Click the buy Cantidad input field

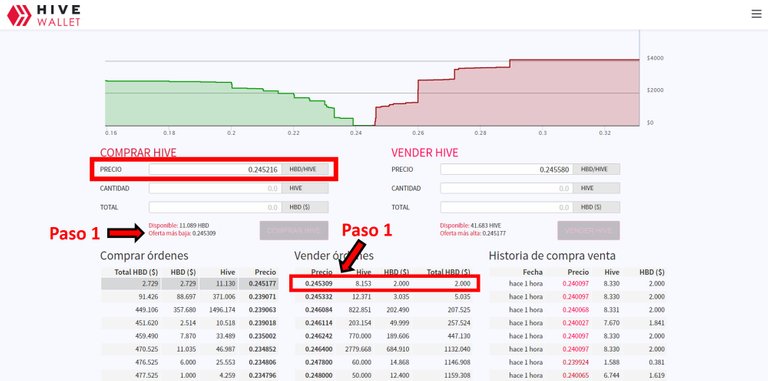point(215,188)
